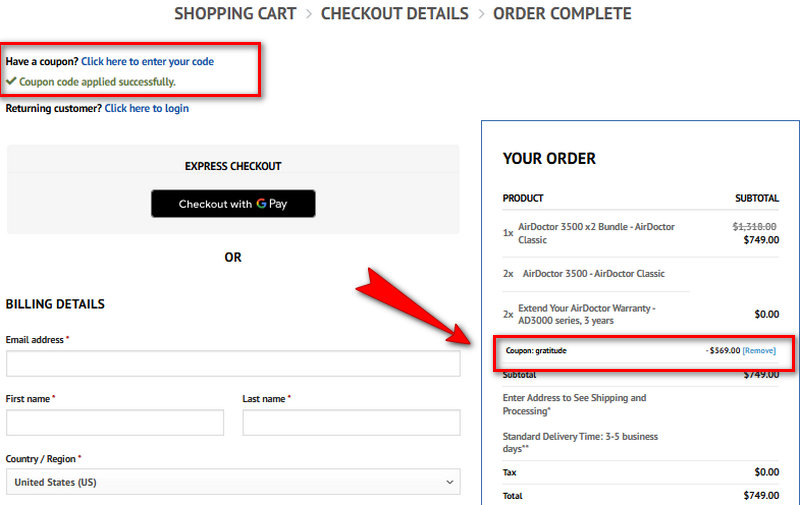
Task: Open the Country / Region dropdown
Action: point(233,482)
